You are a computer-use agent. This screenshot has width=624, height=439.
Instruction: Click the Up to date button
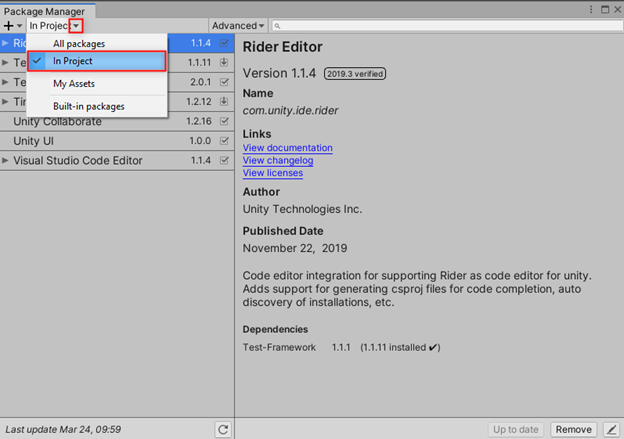[516, 429]
